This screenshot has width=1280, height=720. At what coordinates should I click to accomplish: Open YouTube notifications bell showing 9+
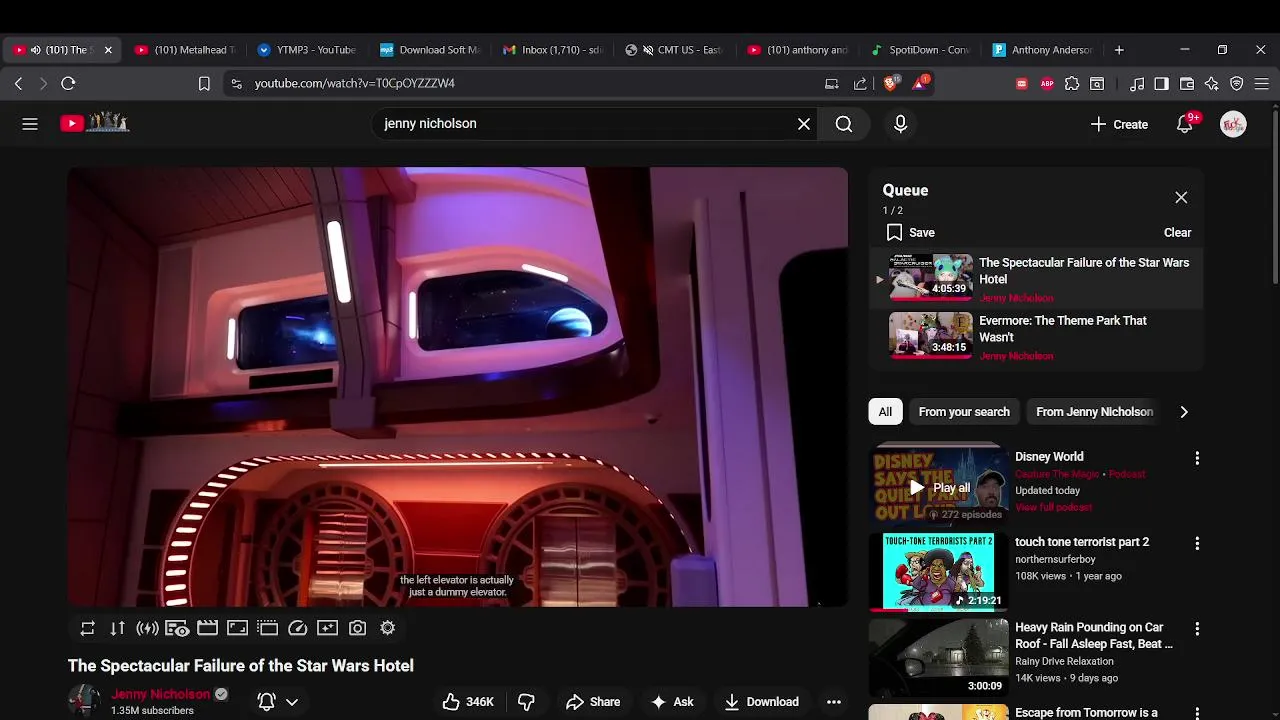coord(1185,124)
